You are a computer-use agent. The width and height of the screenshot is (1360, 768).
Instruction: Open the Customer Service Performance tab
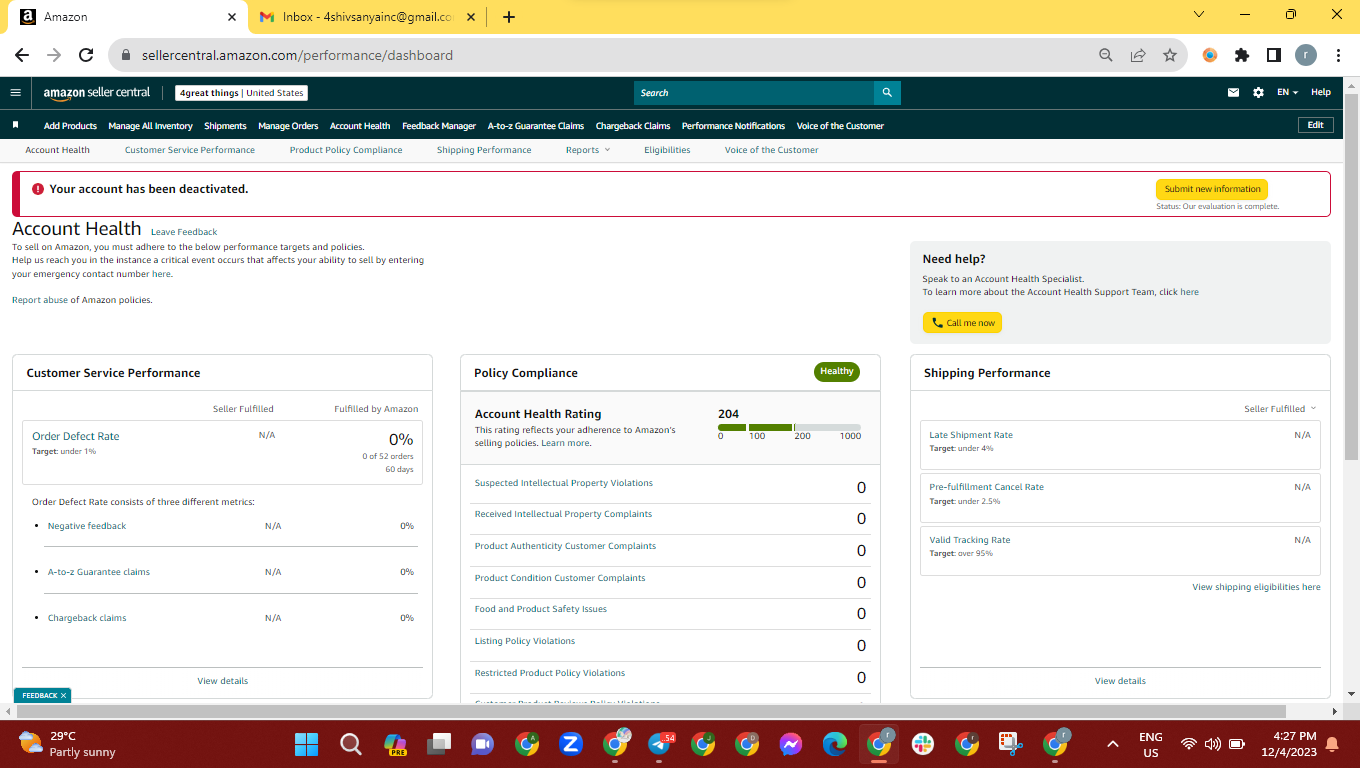(x=190, y=150)
